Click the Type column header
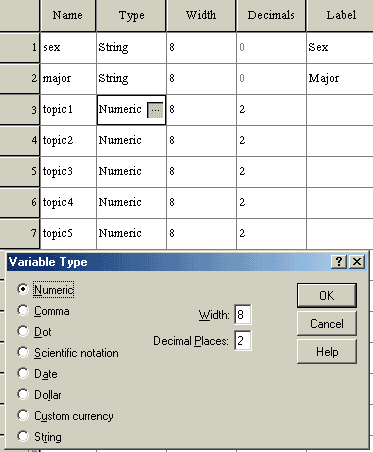 tap(131, 15)
